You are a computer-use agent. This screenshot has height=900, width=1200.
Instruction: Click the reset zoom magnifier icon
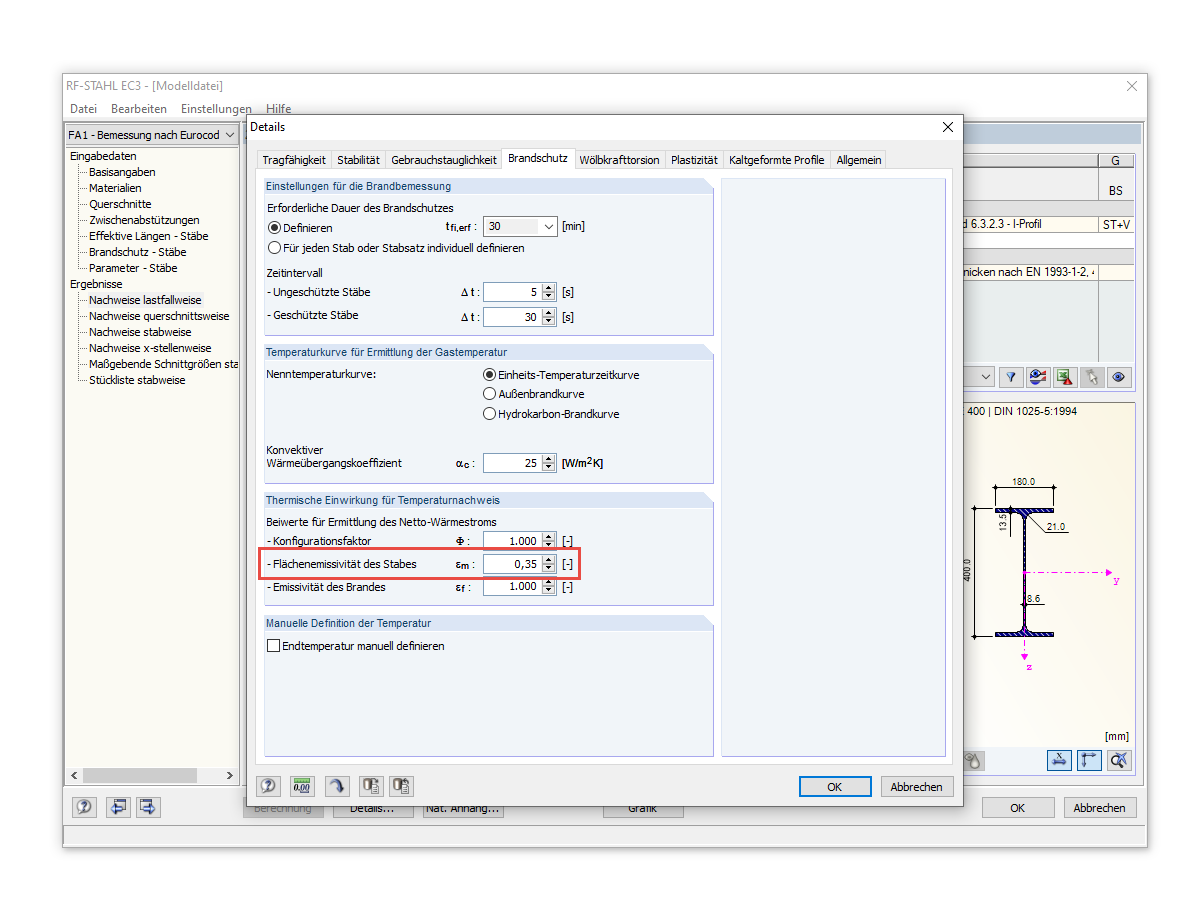point(1119,760)
